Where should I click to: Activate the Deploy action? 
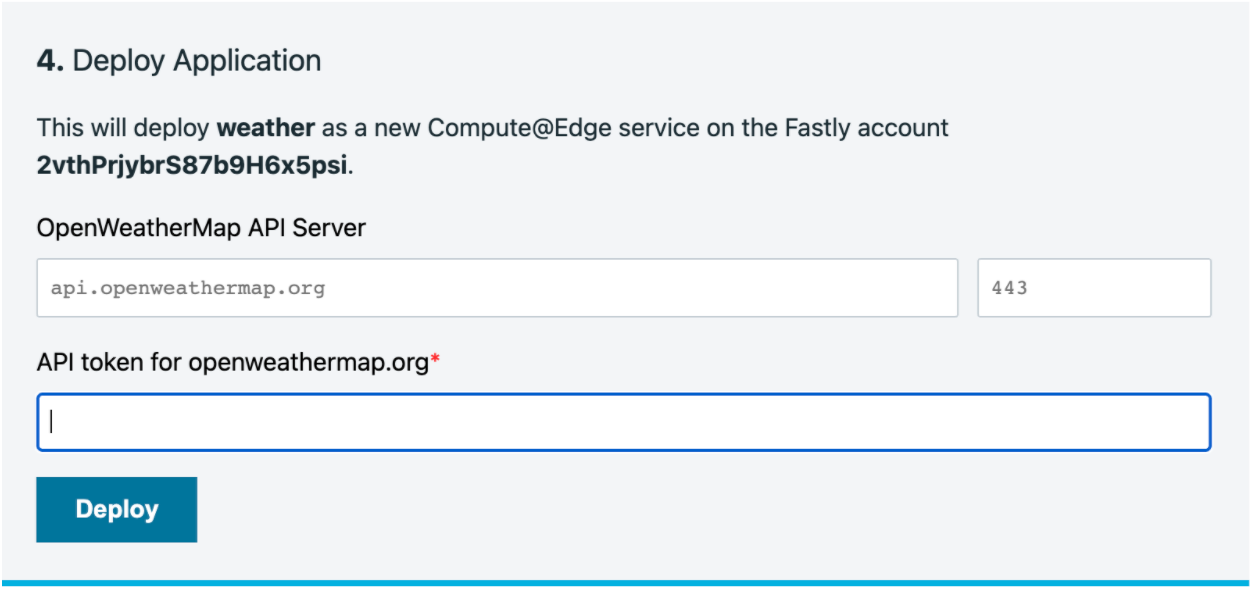pyautogui.click(x=116, y=509)
